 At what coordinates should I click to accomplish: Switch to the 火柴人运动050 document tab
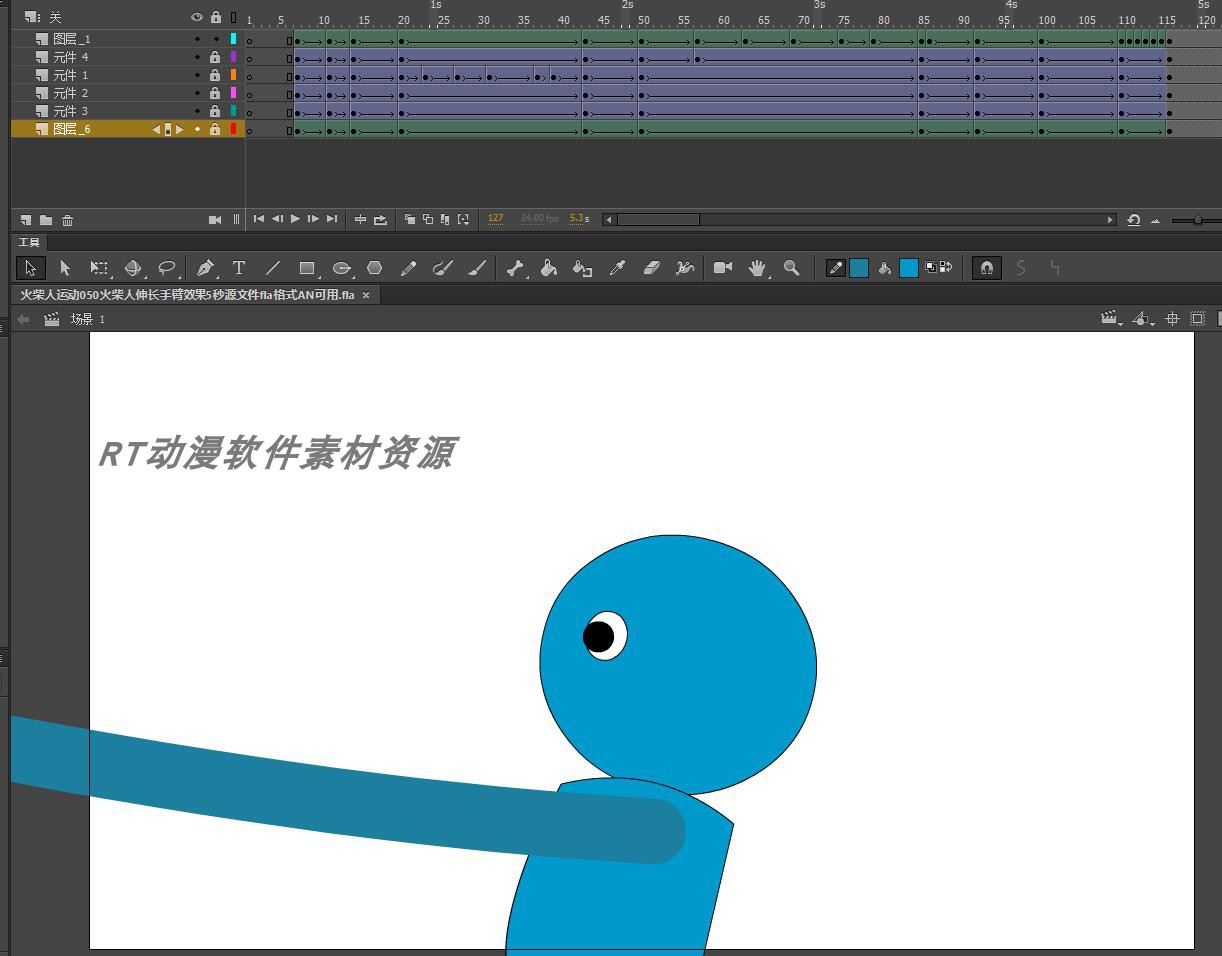(187, 295)
